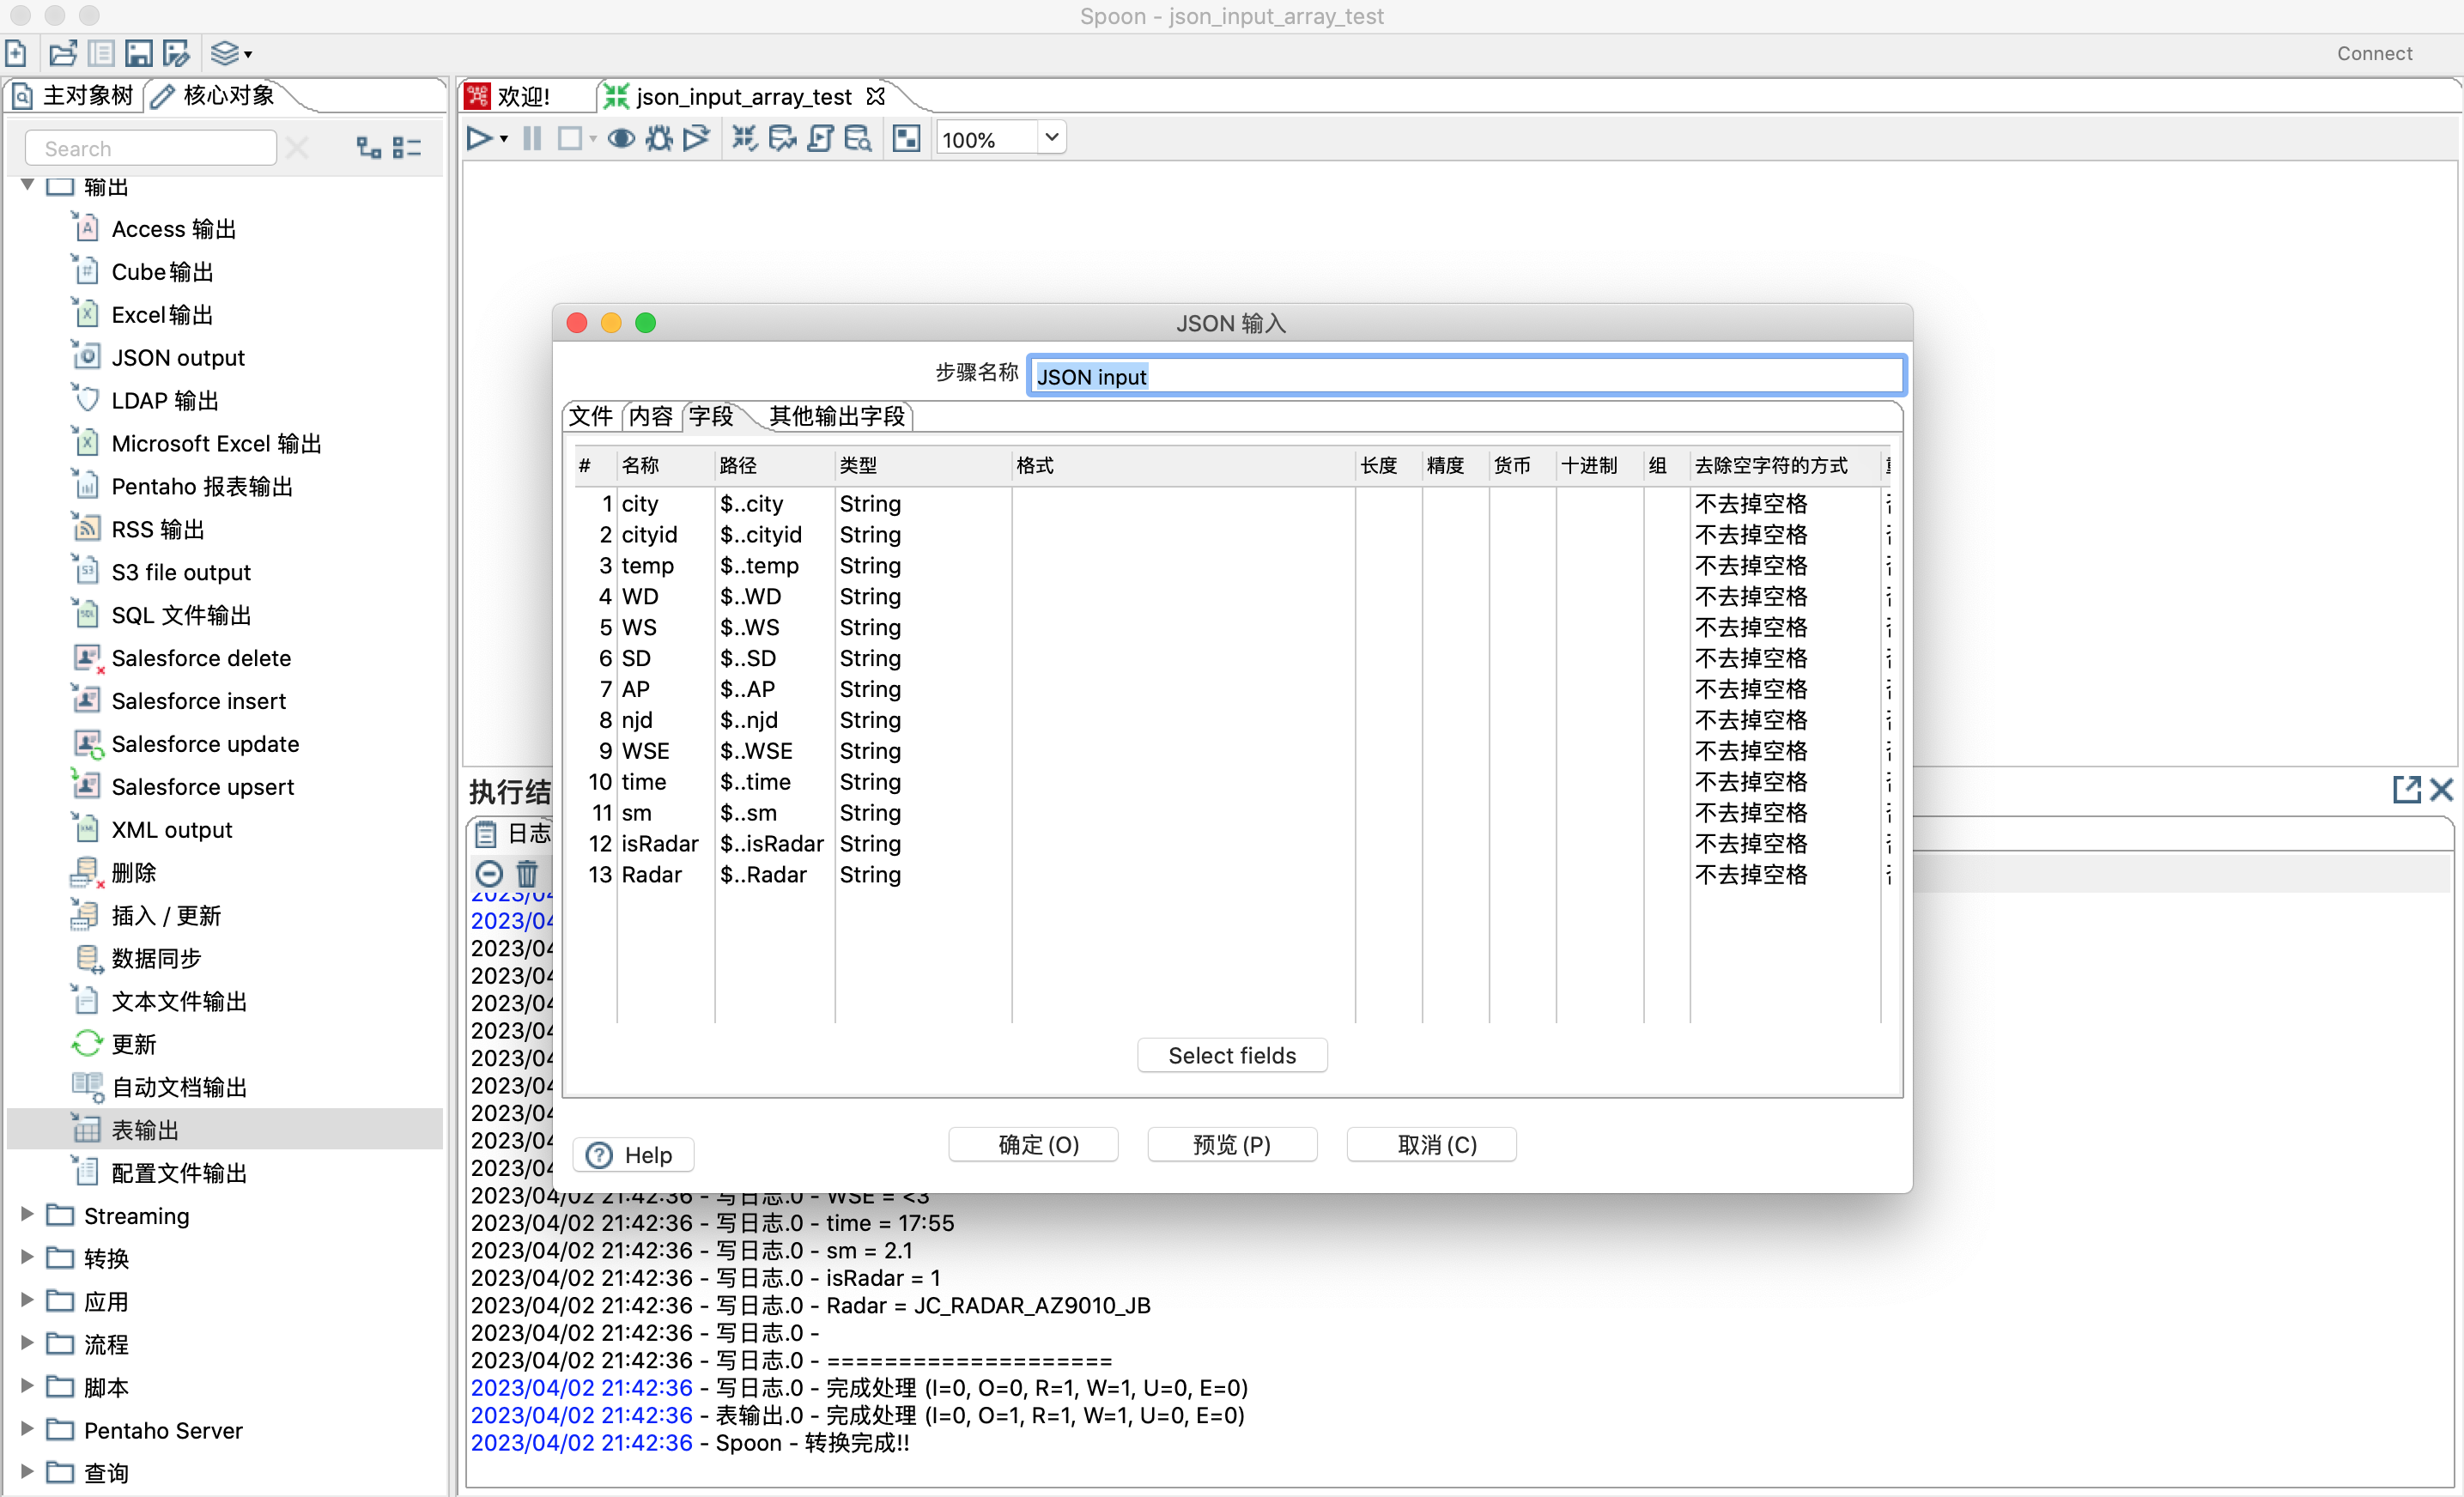This screenshot has height=1497, width=2464.
Task: Click the Explore database icon in the toolbar
Action: click(858, 139)
